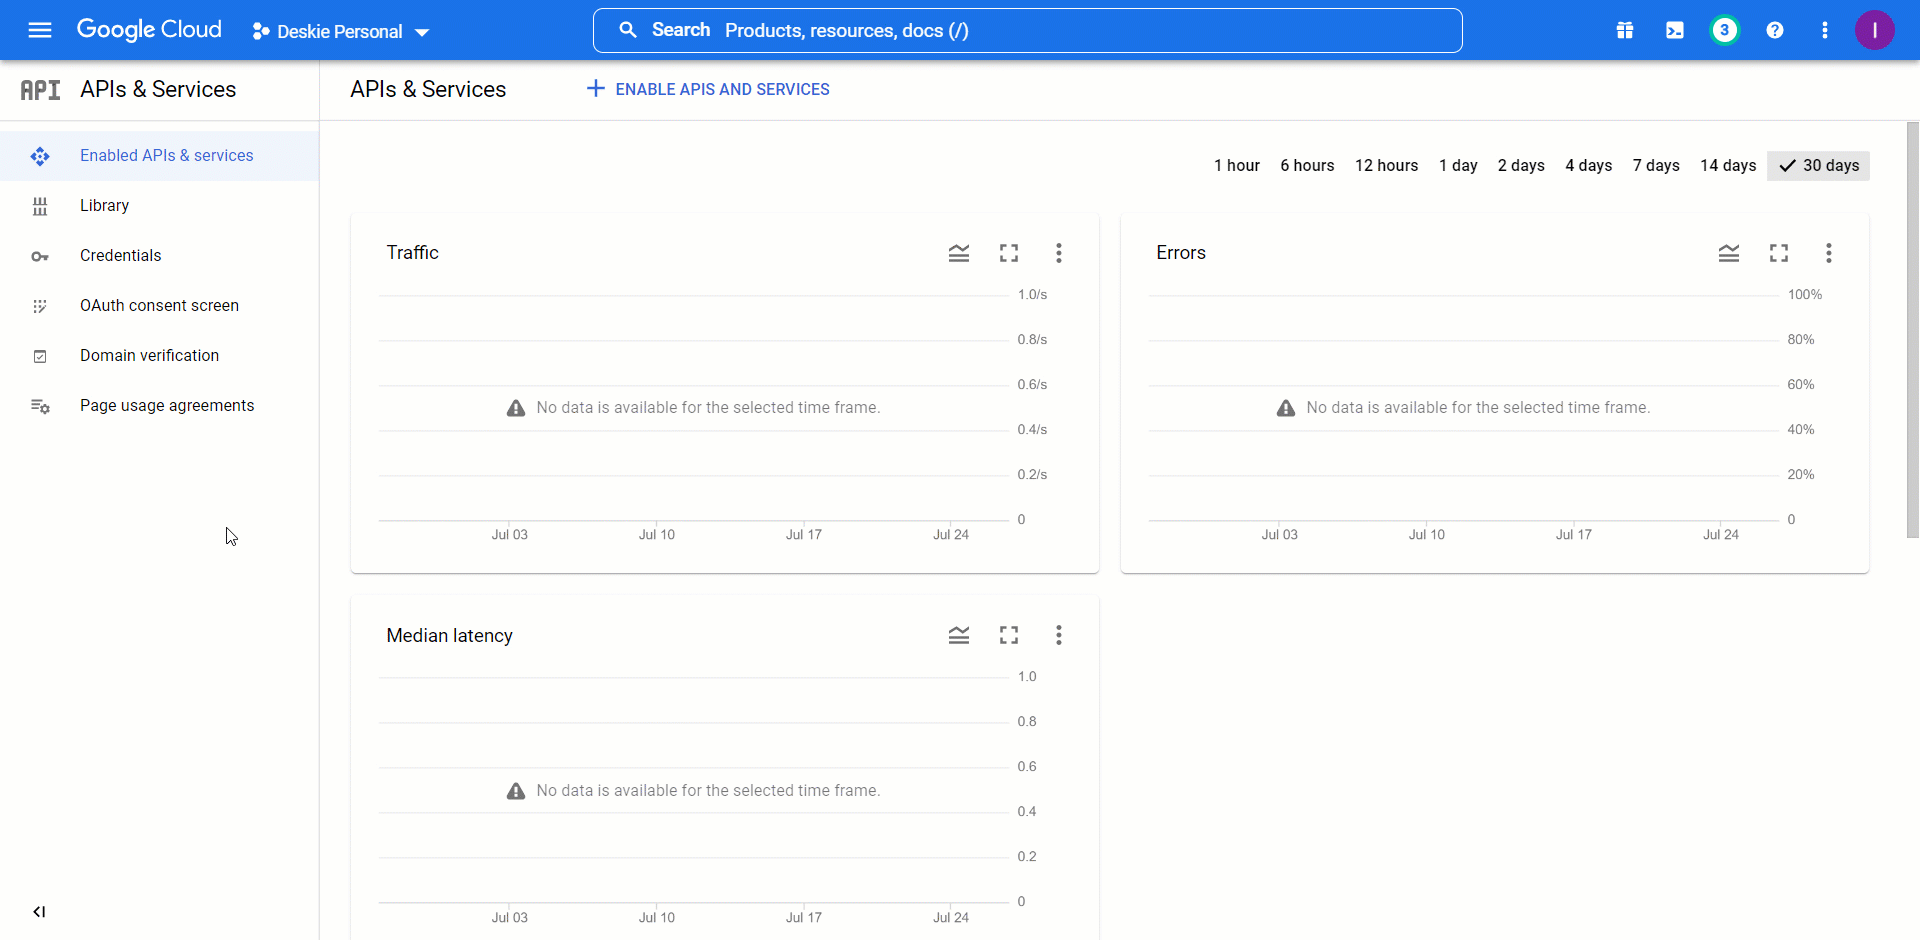The height and width of the screenshot is (940, 1920).
Task: Click the Google Cloud logo
Action: [149, 30]
